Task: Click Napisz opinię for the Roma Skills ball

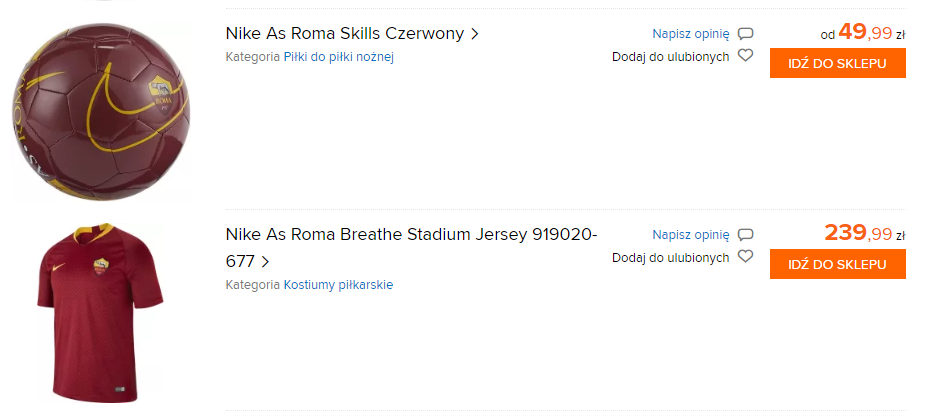Action: tap(691, 34)
